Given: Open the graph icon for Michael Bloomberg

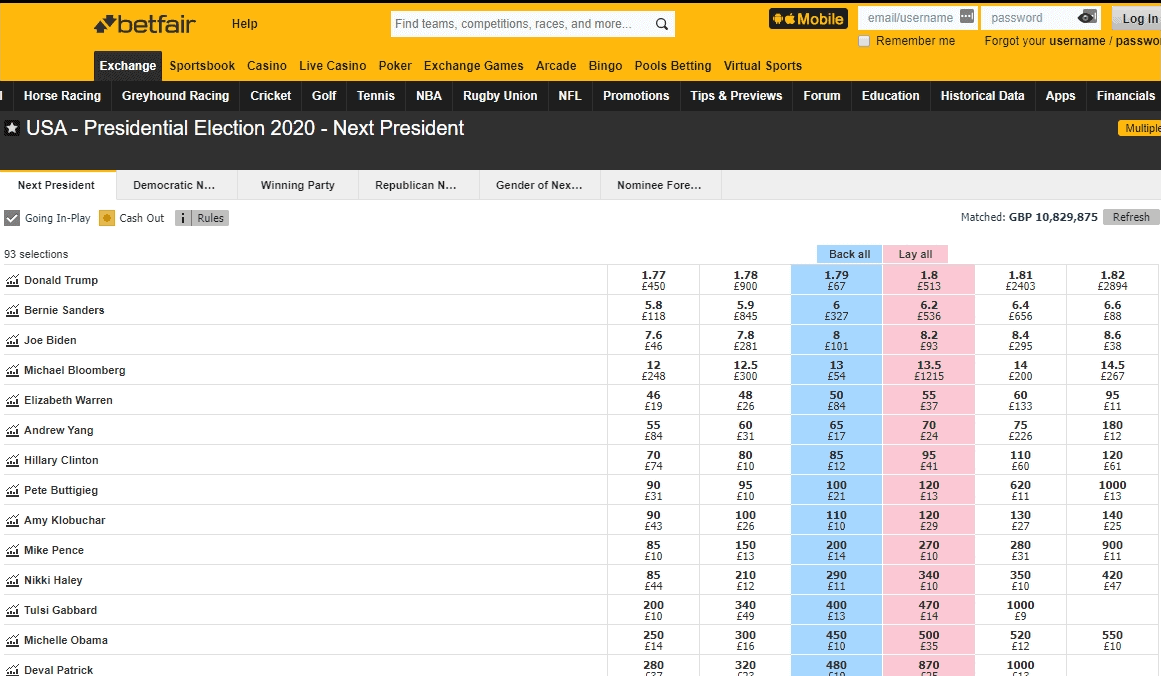Looking at the screenshot, I should point(12,370).
